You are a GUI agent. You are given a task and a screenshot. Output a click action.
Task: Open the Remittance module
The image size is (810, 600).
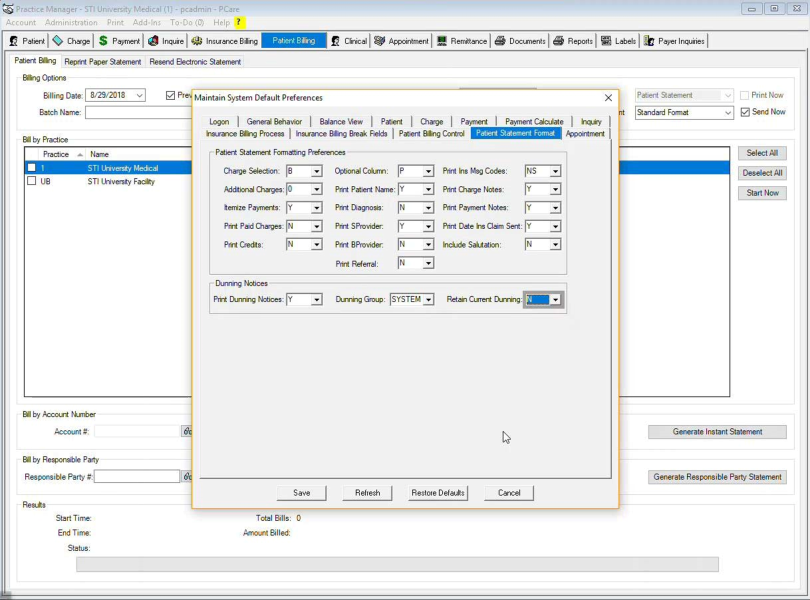click(x=462, y=41)
